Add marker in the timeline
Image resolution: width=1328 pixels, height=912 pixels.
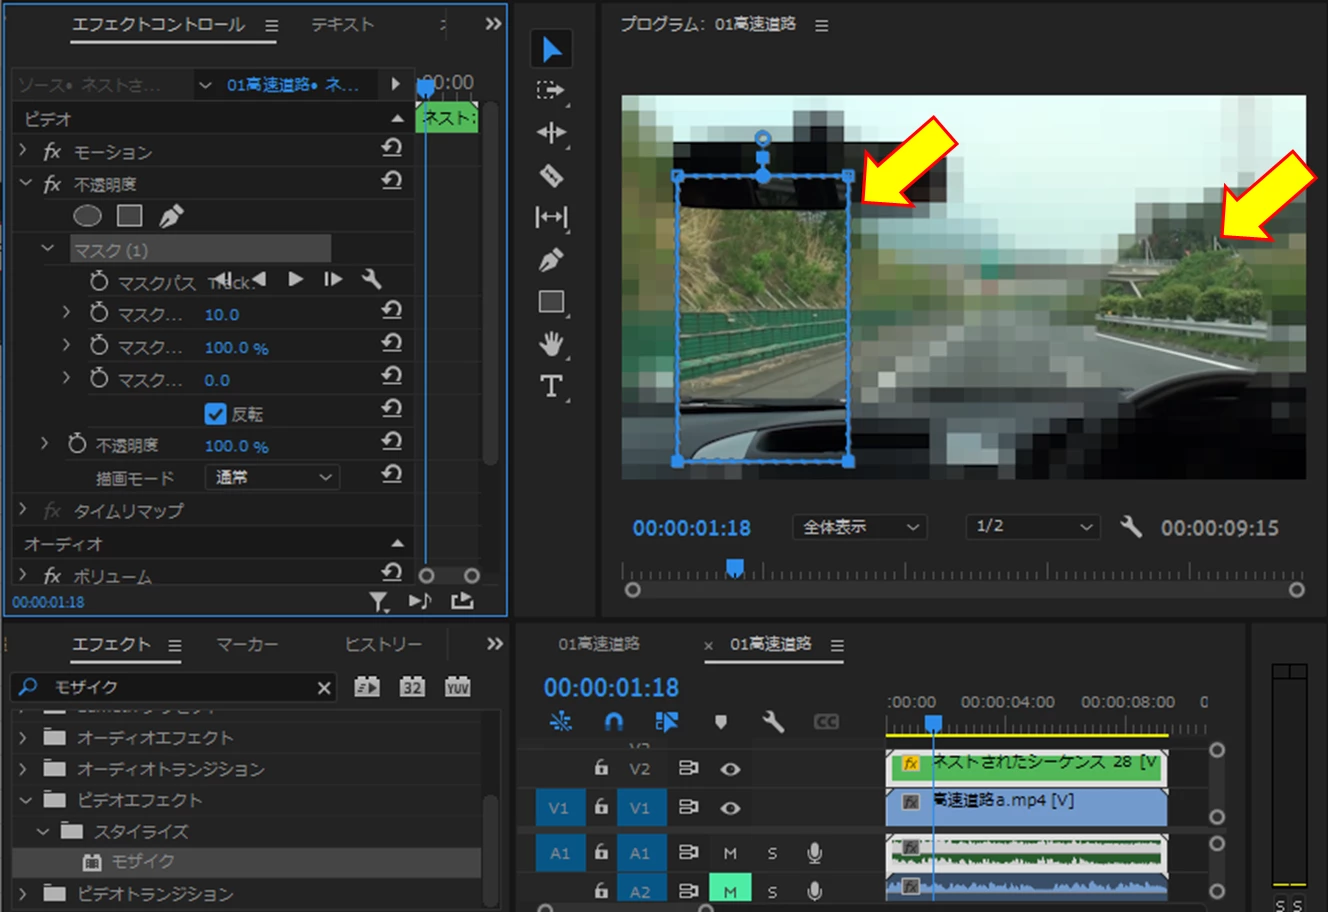[x=720, y=722]
